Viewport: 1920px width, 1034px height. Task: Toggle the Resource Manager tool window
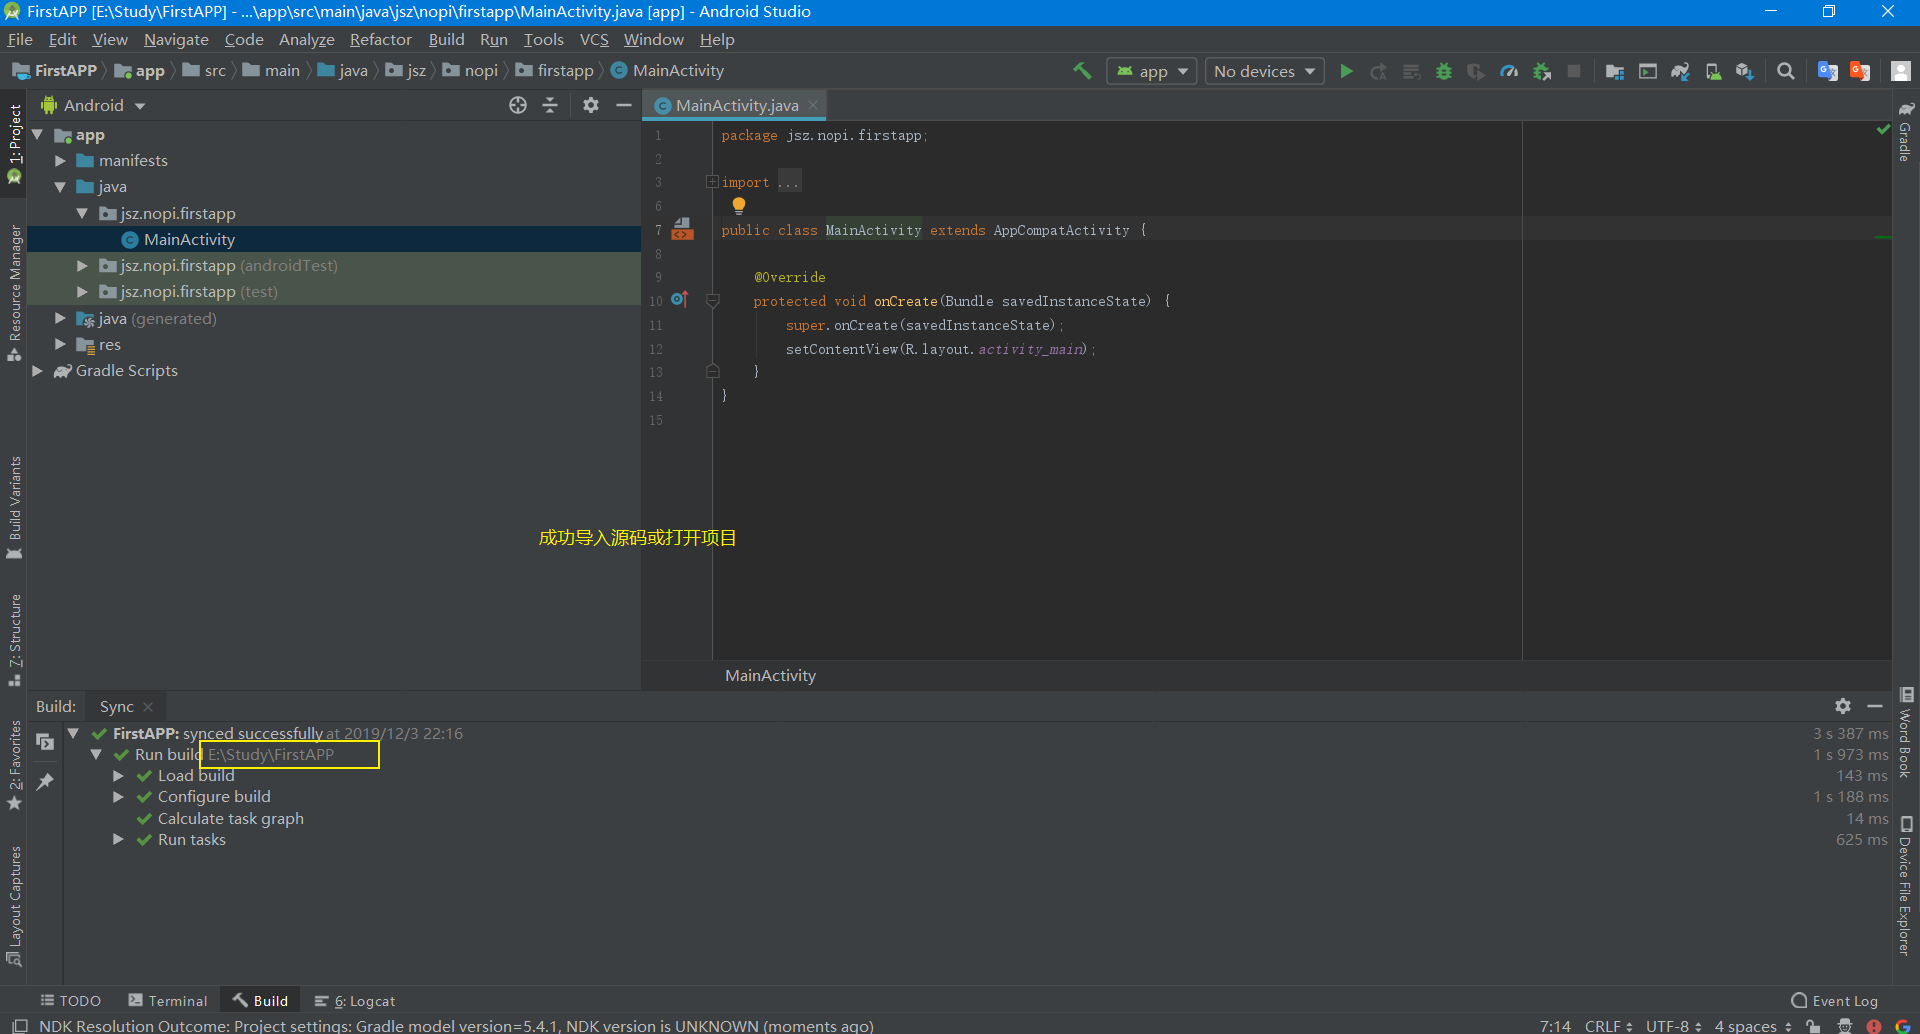click(x=14, y=293)
